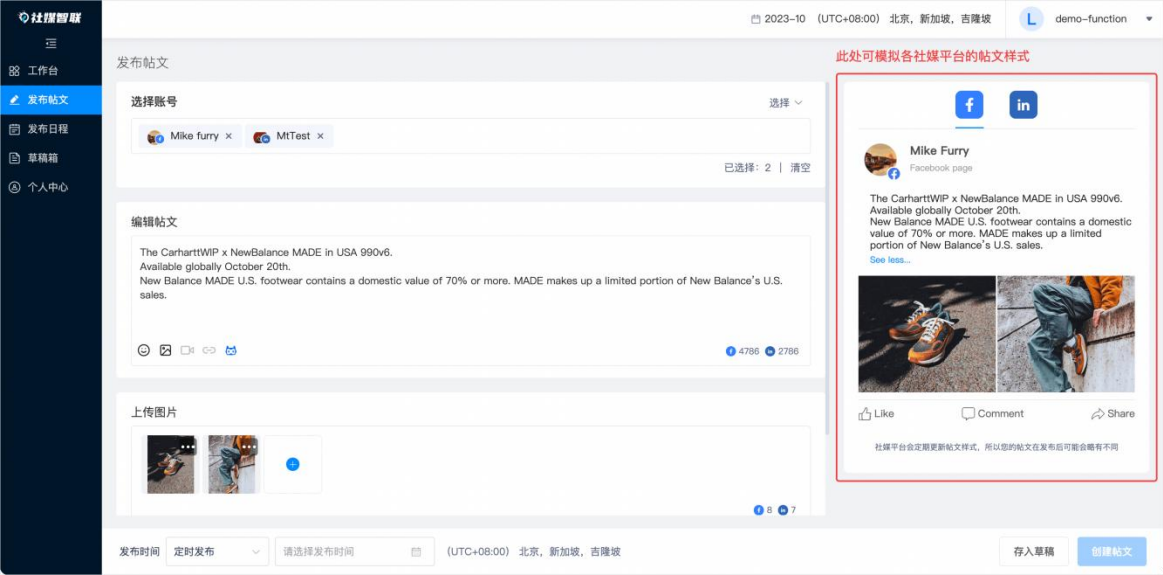Image resolution: width=1163 pixels, height=575 pixels.
Task: Open the three-dot menu on the sneaker image
Action: [x=187, y=446]
